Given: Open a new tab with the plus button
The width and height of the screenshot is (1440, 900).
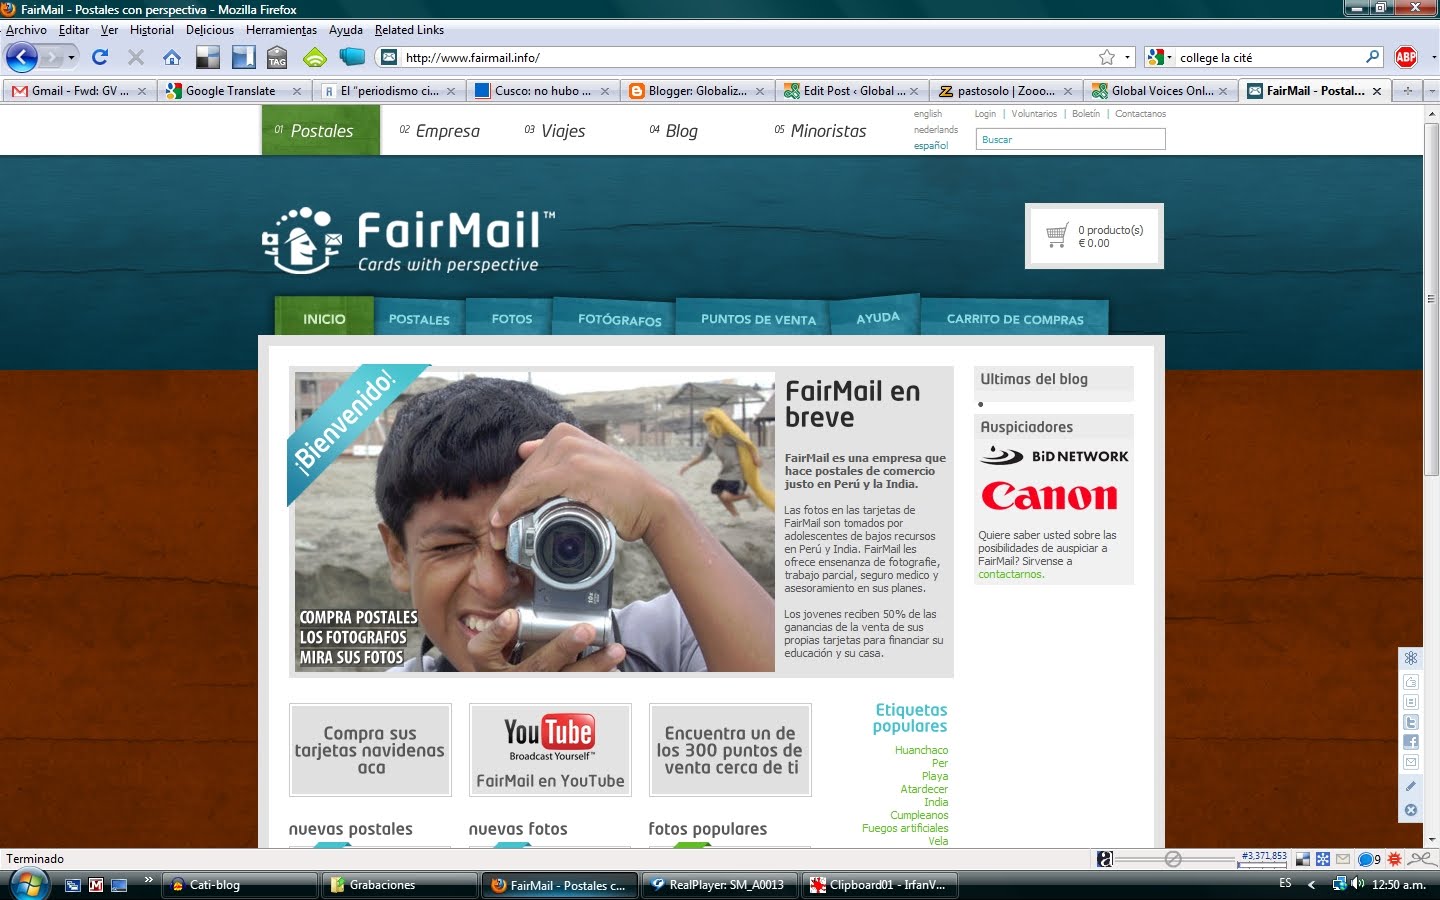Looking at the screenshot, I should [1407, 91].
